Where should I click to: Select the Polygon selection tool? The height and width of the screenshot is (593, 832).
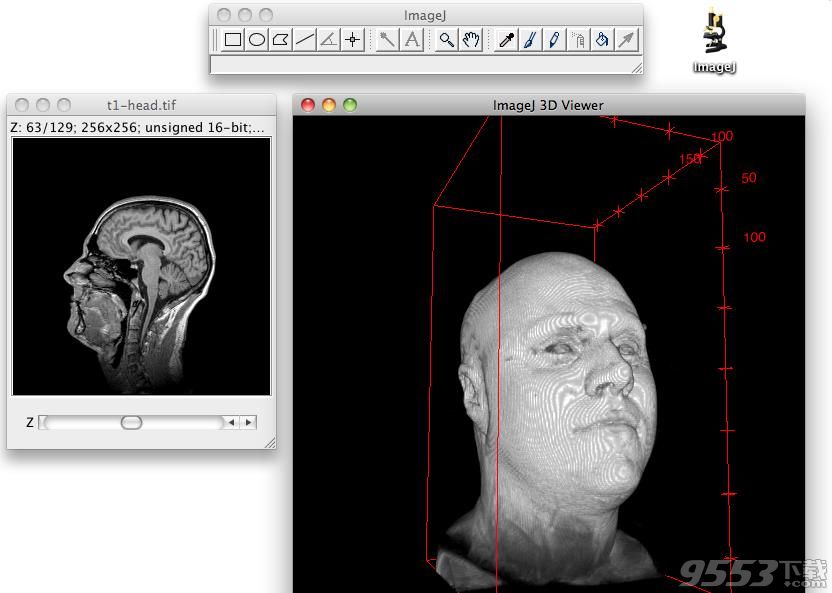pos(281,40)
